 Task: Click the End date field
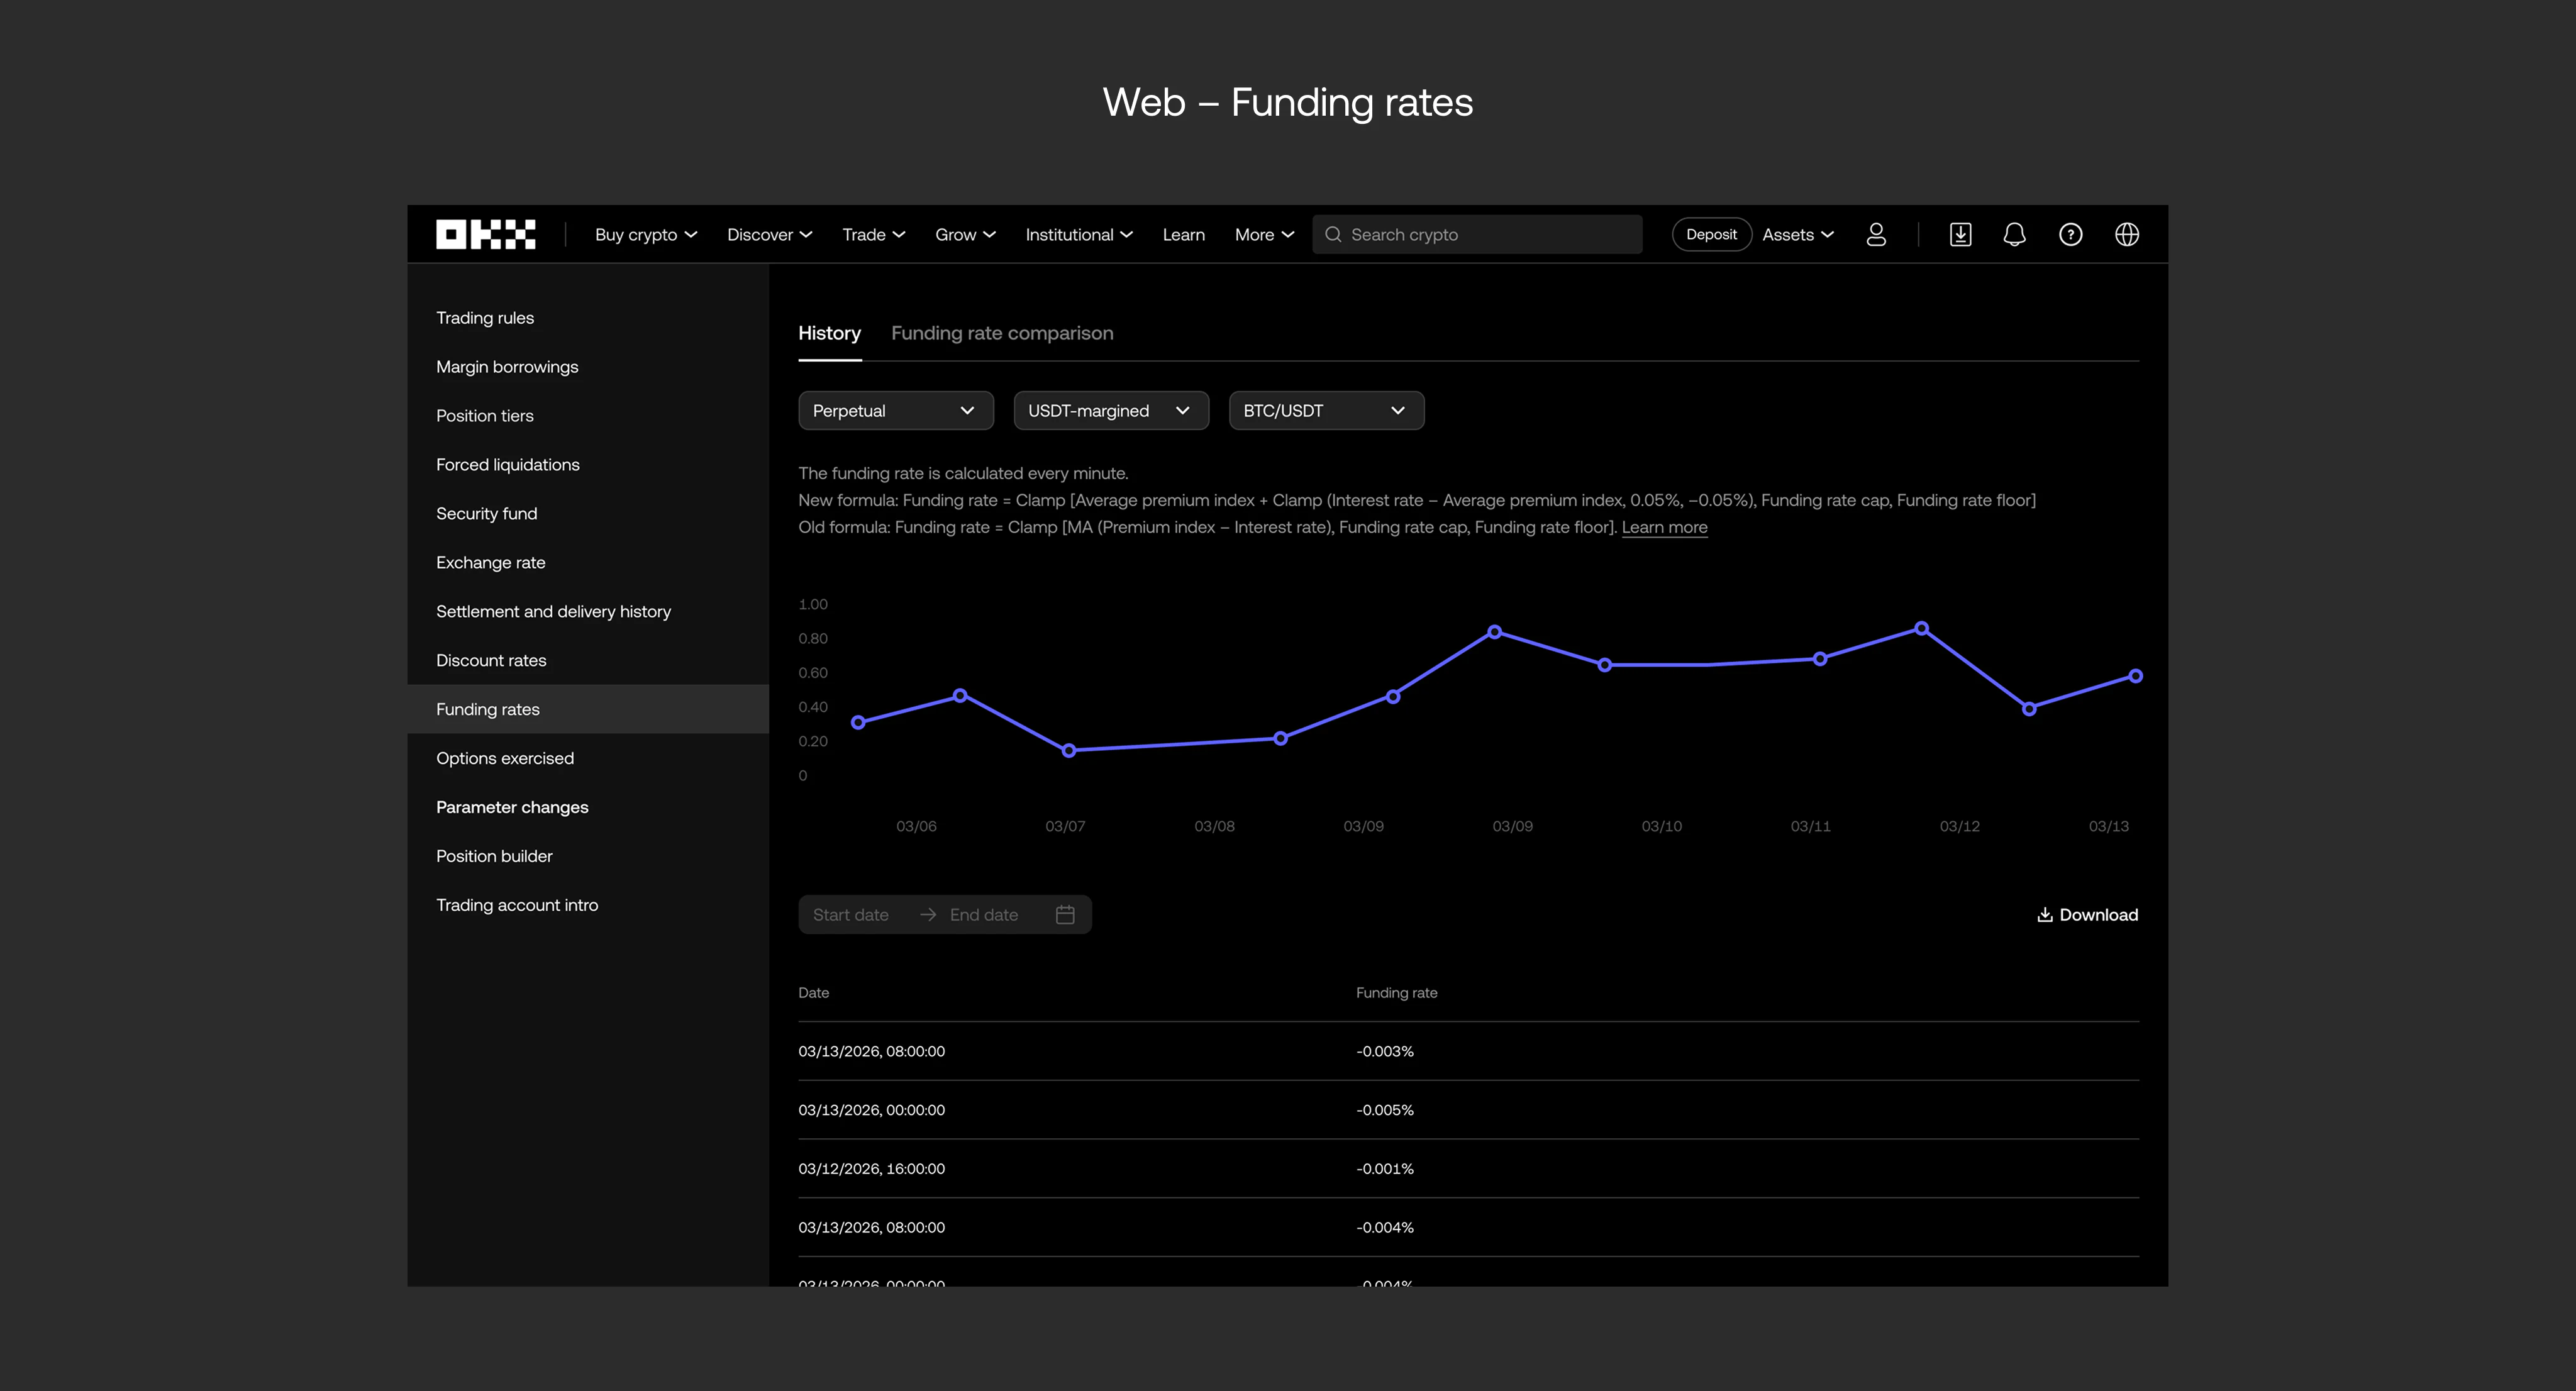pyautogui.click(x=984, y=914)
